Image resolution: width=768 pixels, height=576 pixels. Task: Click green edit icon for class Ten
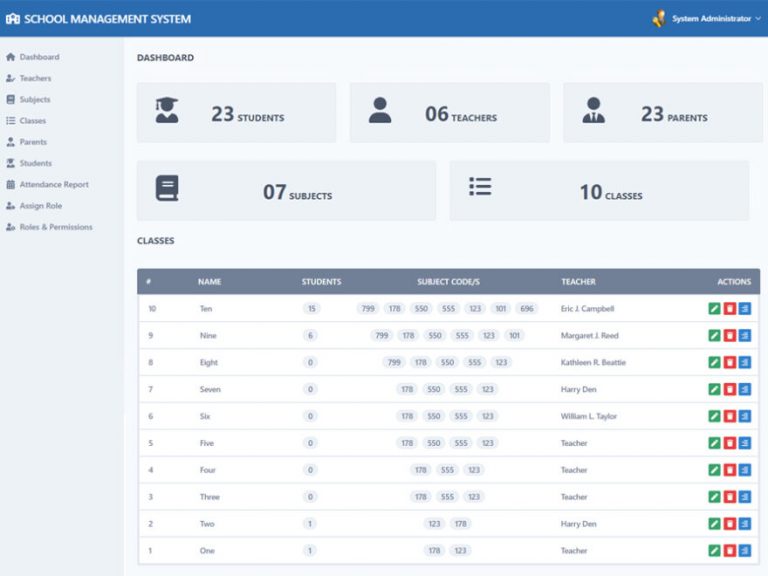pos(714,309)
